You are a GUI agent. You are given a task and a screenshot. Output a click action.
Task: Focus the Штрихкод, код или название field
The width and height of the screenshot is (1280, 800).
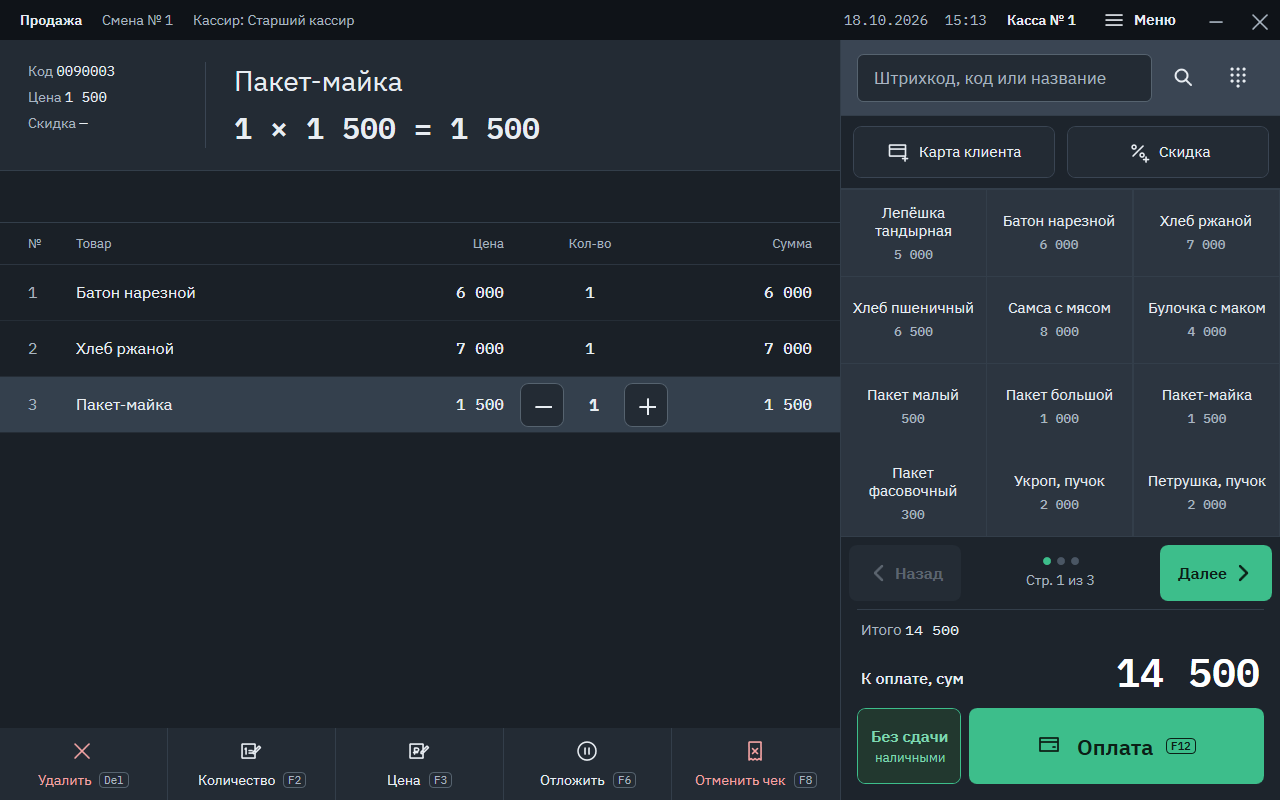(1004, 78)
